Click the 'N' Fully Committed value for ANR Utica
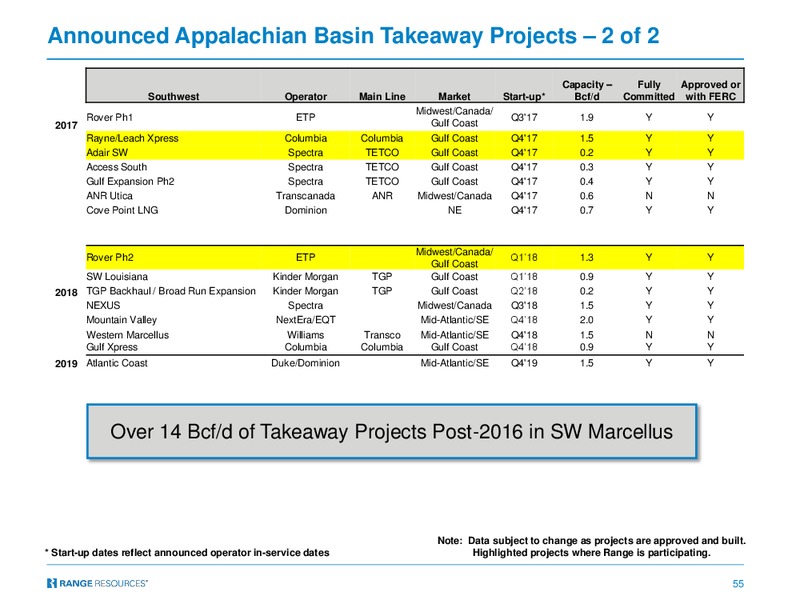This screenshot has height=600, width=800. click(648, 196)
